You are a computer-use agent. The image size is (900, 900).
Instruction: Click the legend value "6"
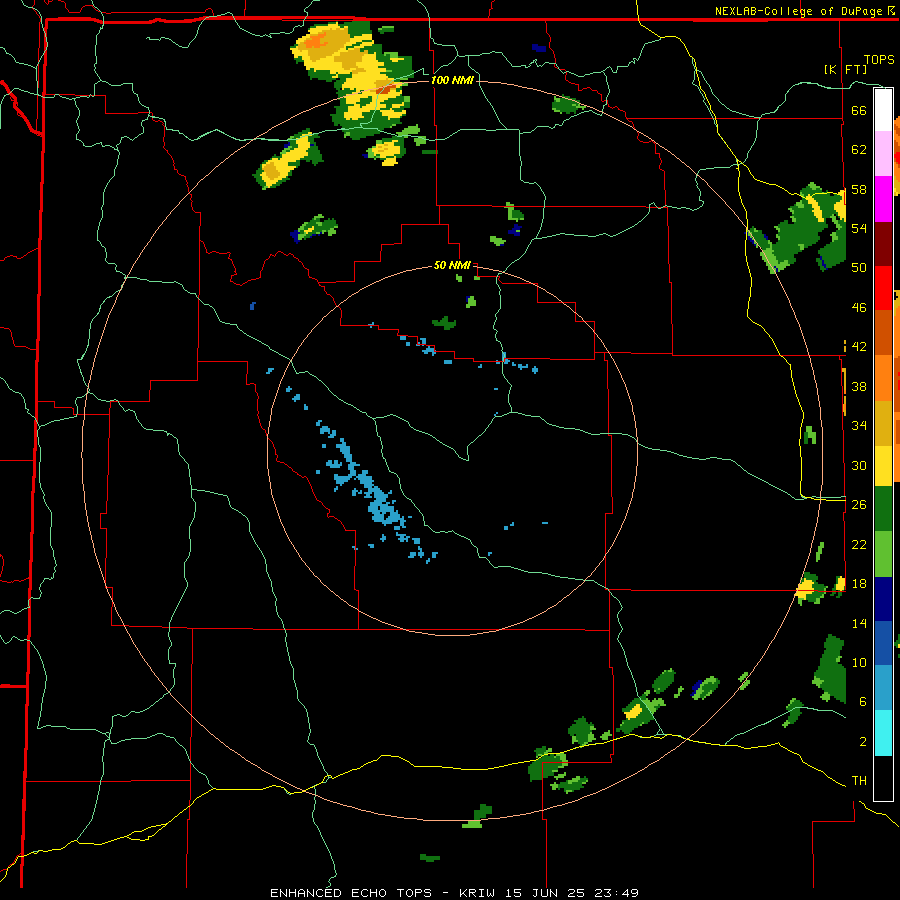pyautogui.click(x=863, y=701)
